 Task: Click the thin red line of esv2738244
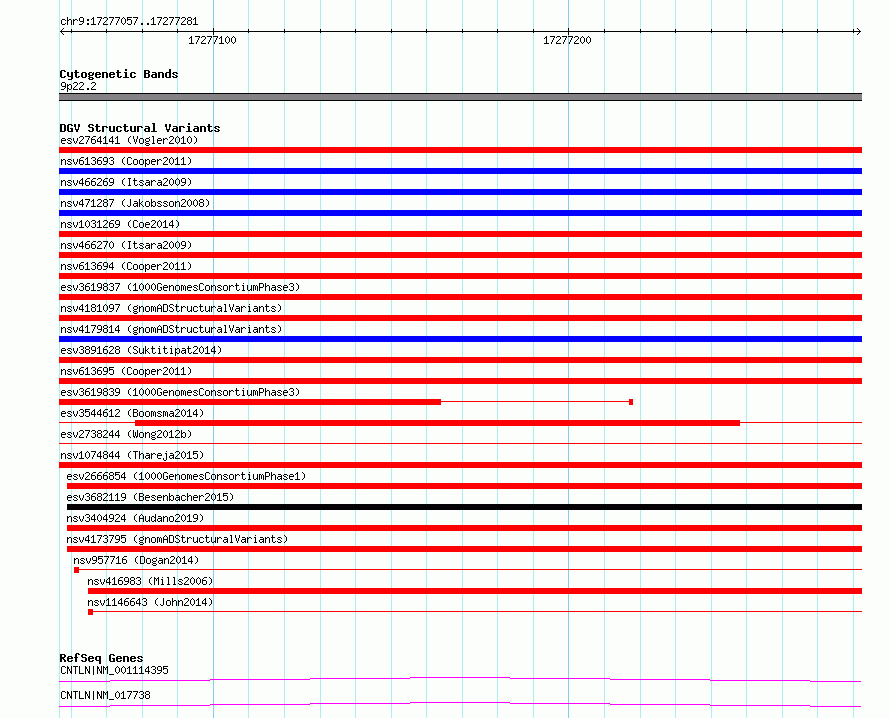click(x=460, y=443)
